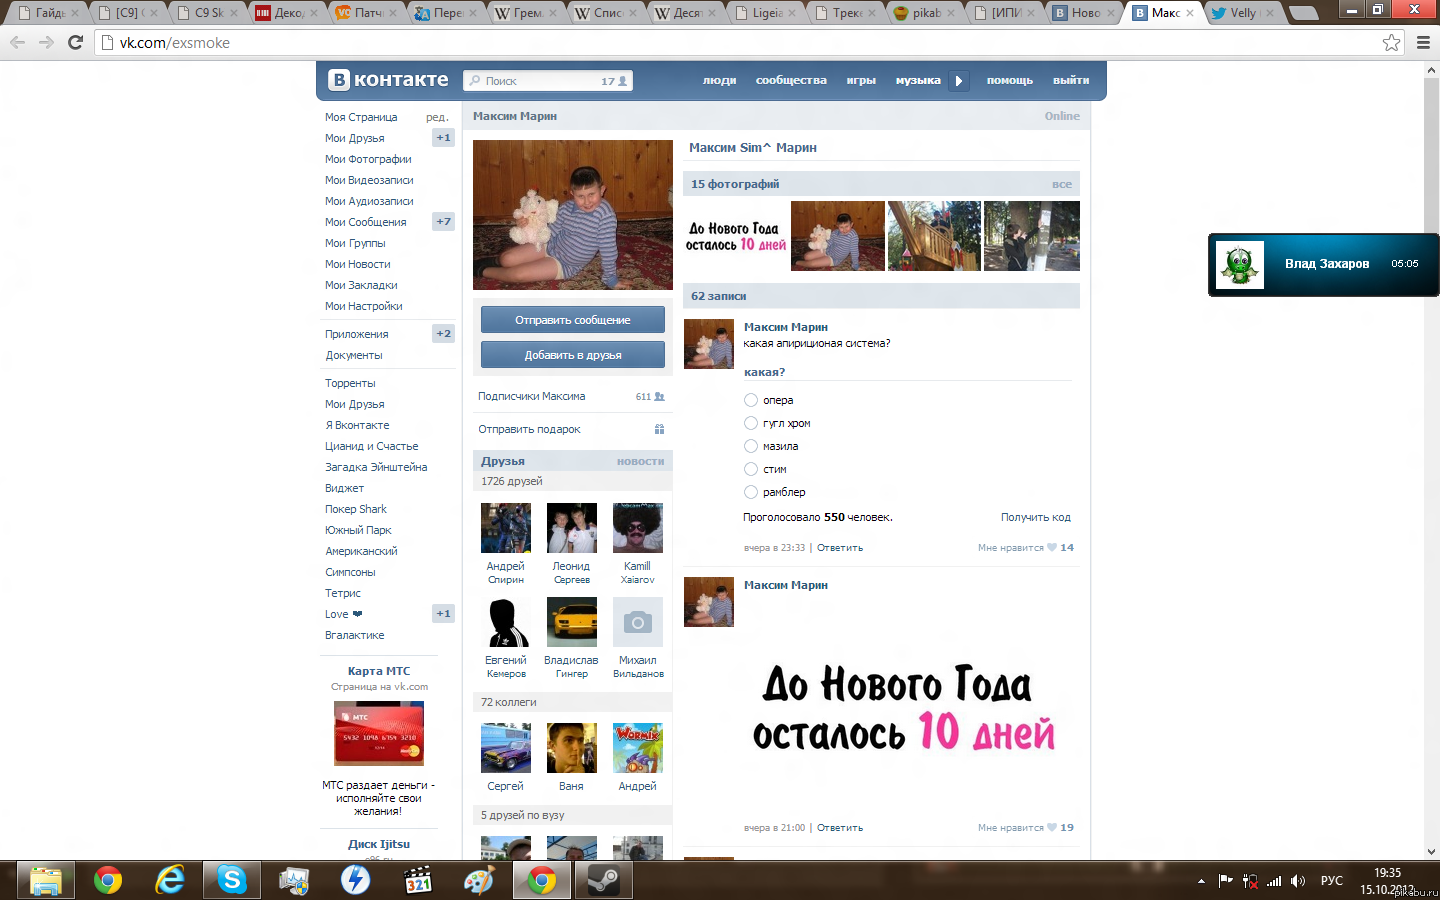Click the VKontakte logo in header
1440x900 pixels.
click(x=388, y=80)
